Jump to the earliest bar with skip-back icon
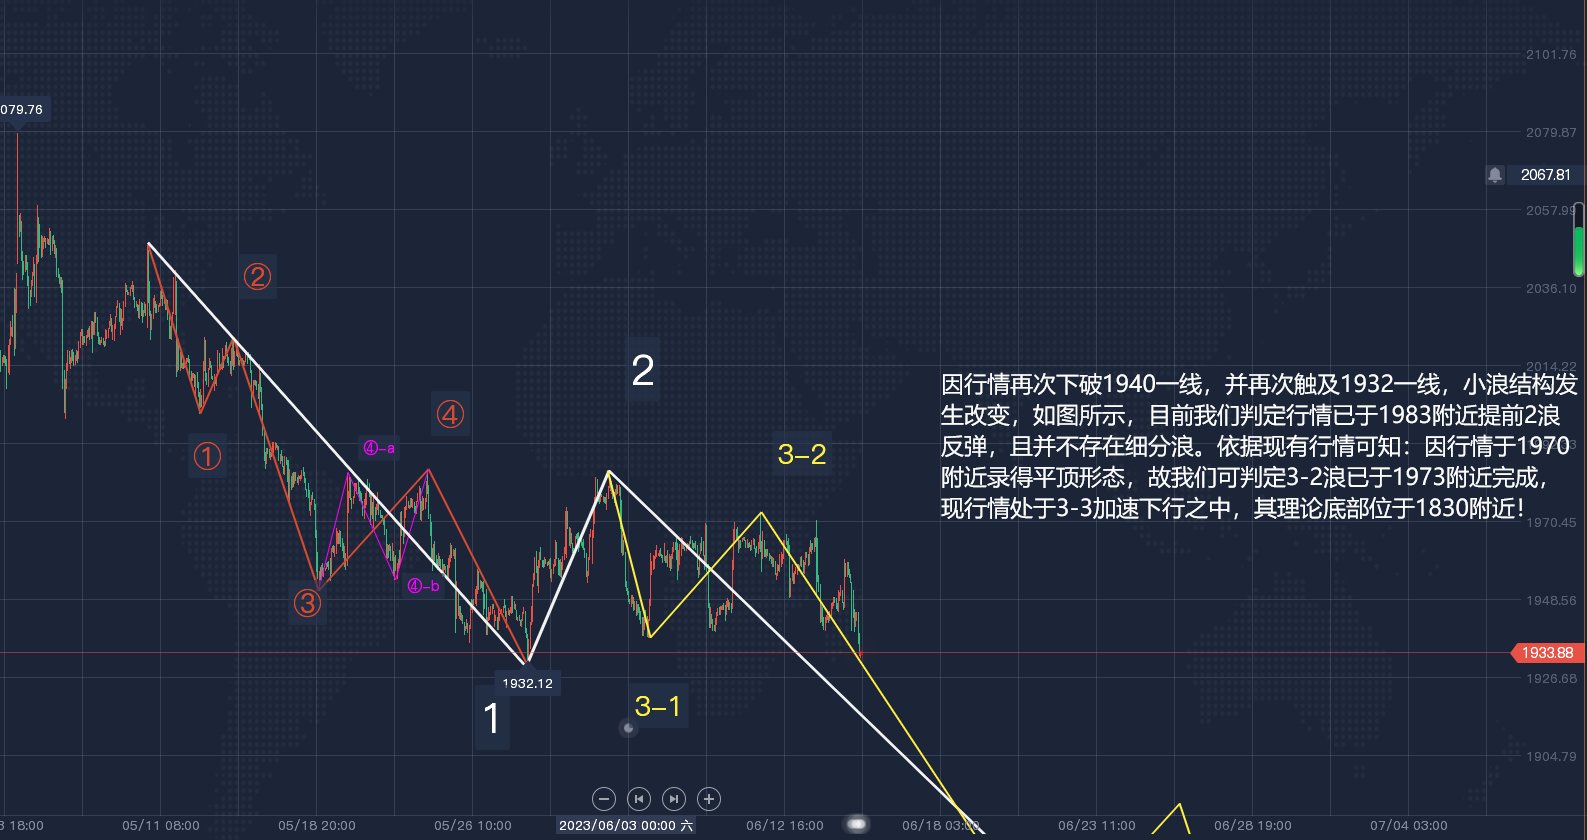The image size is (1587, 840). pyautogui.click(x=638, y=799)
